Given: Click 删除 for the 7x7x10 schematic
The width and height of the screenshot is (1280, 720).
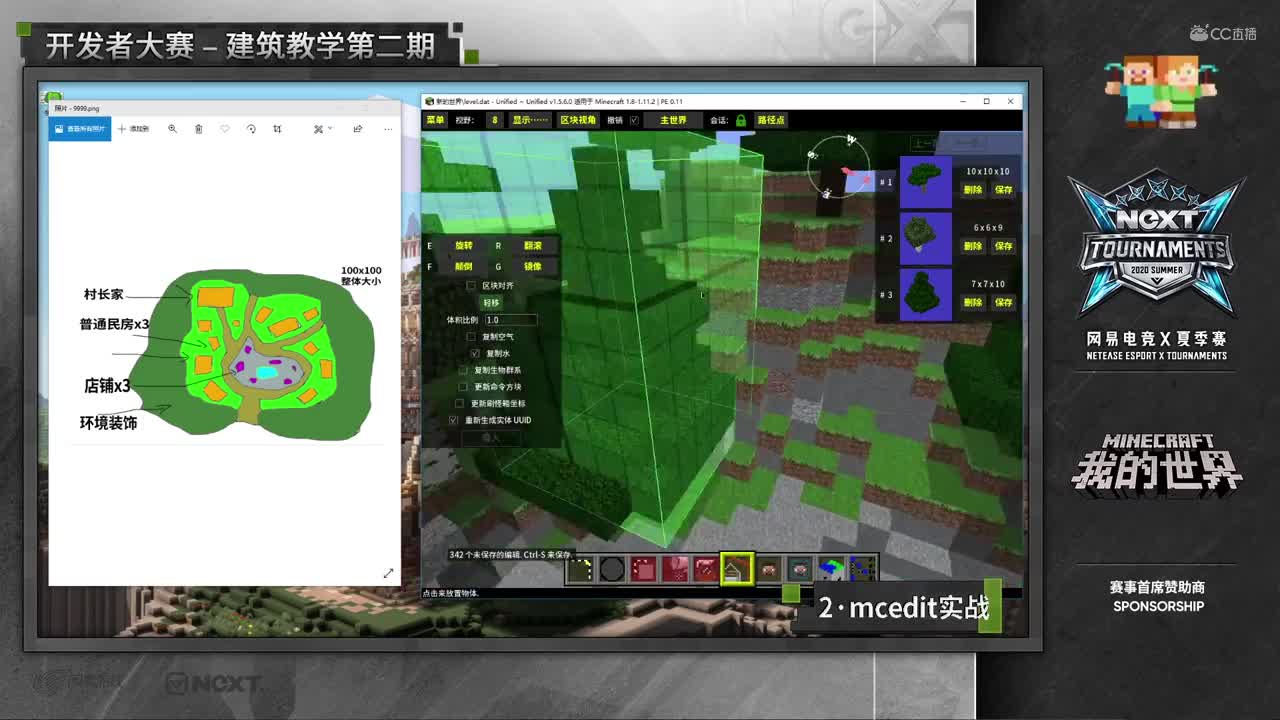Looking at the screenshot, I should (973, 302).
